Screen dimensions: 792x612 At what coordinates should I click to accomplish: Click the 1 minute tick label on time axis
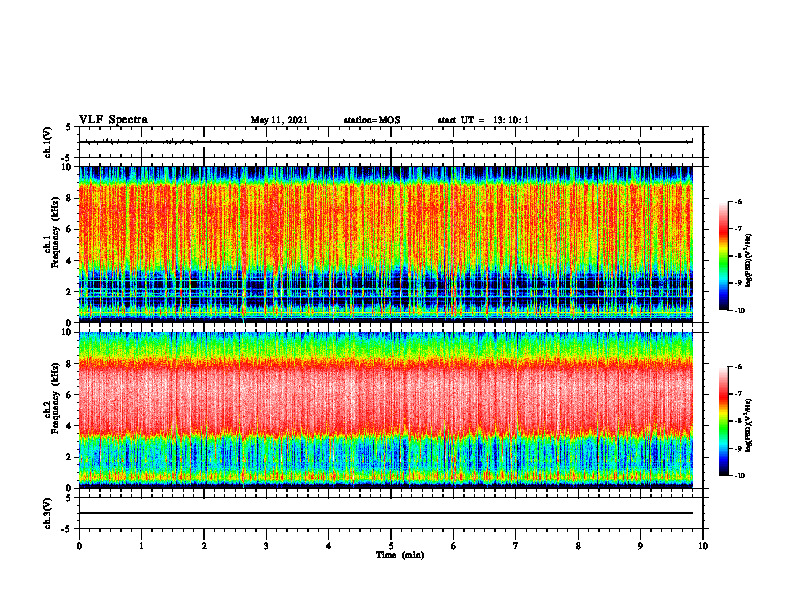141,546
